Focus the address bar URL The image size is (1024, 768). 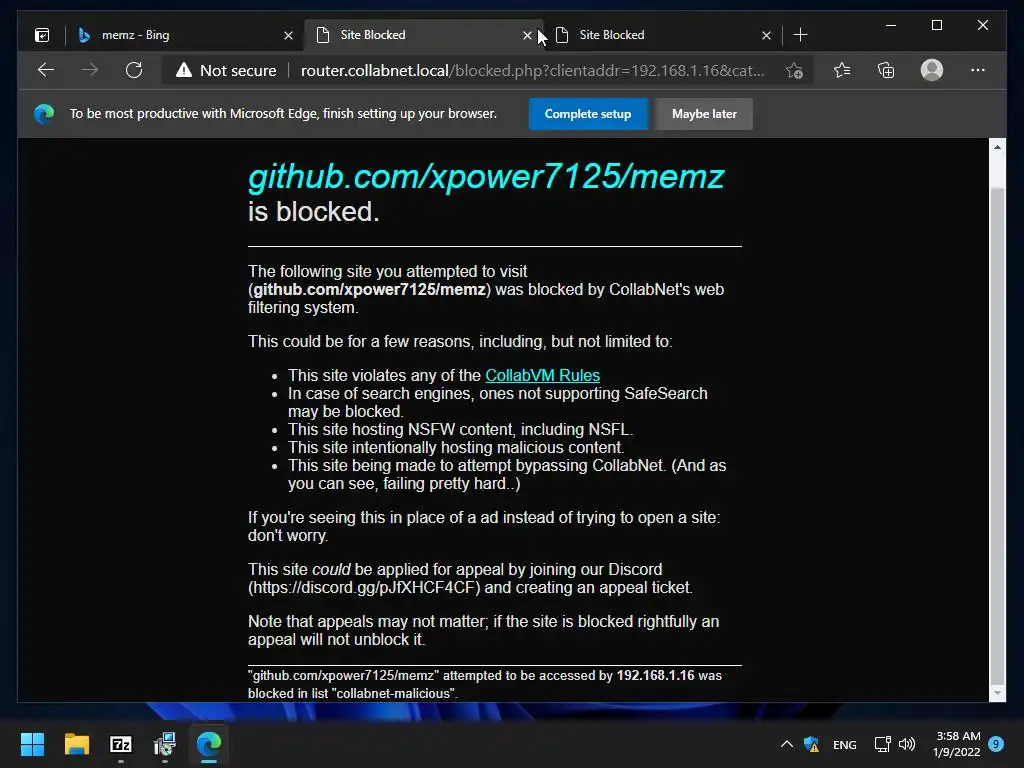(x=532, y=71)
